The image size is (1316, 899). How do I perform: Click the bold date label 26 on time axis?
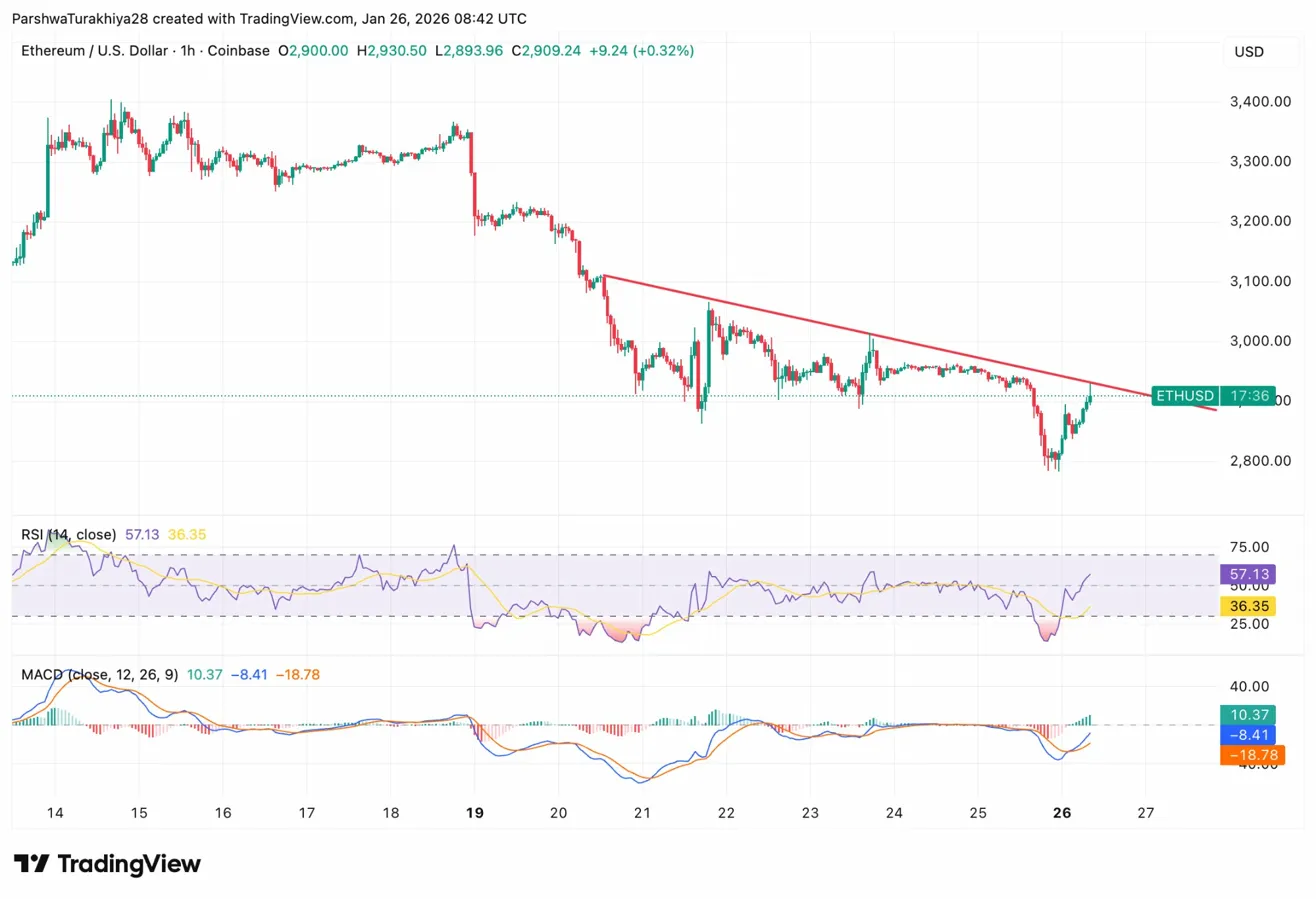(x=1062, y=812)
